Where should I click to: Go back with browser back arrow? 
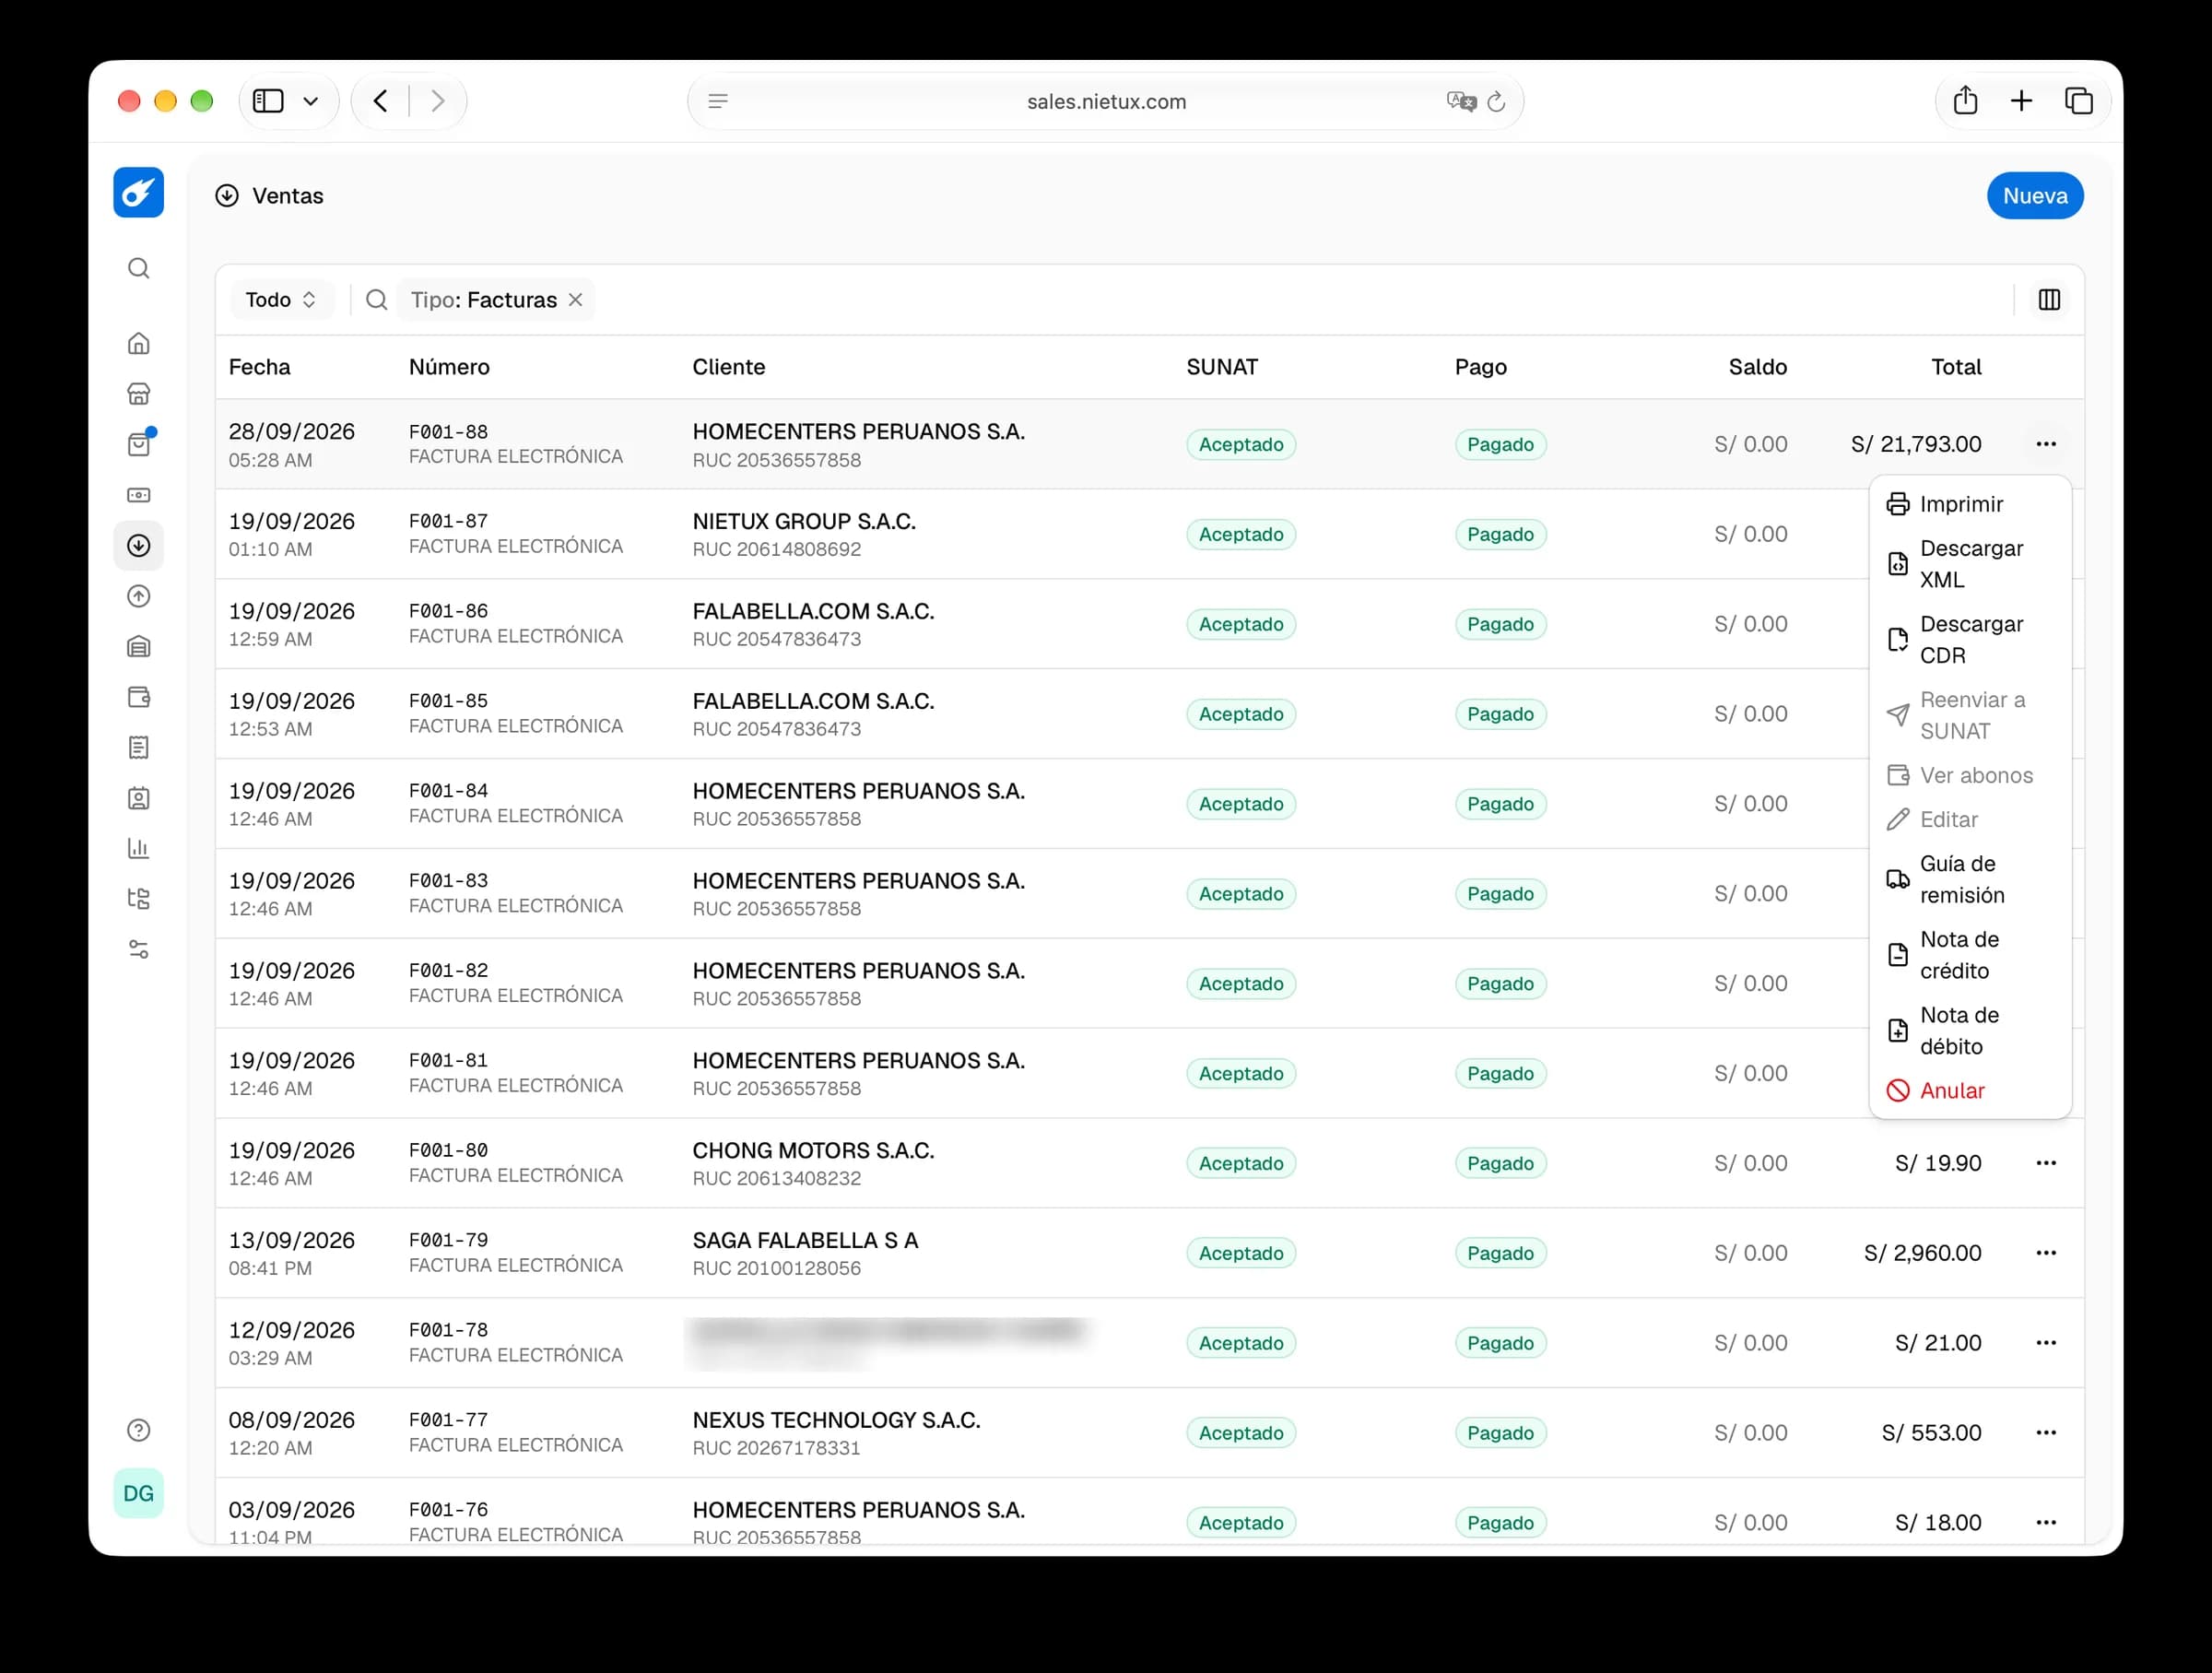coord(381,101)
